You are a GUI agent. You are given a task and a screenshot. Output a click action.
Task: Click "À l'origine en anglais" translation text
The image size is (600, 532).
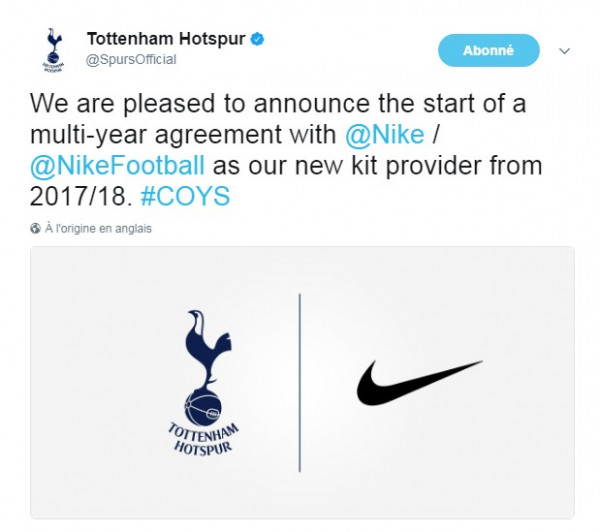point(98,228)
